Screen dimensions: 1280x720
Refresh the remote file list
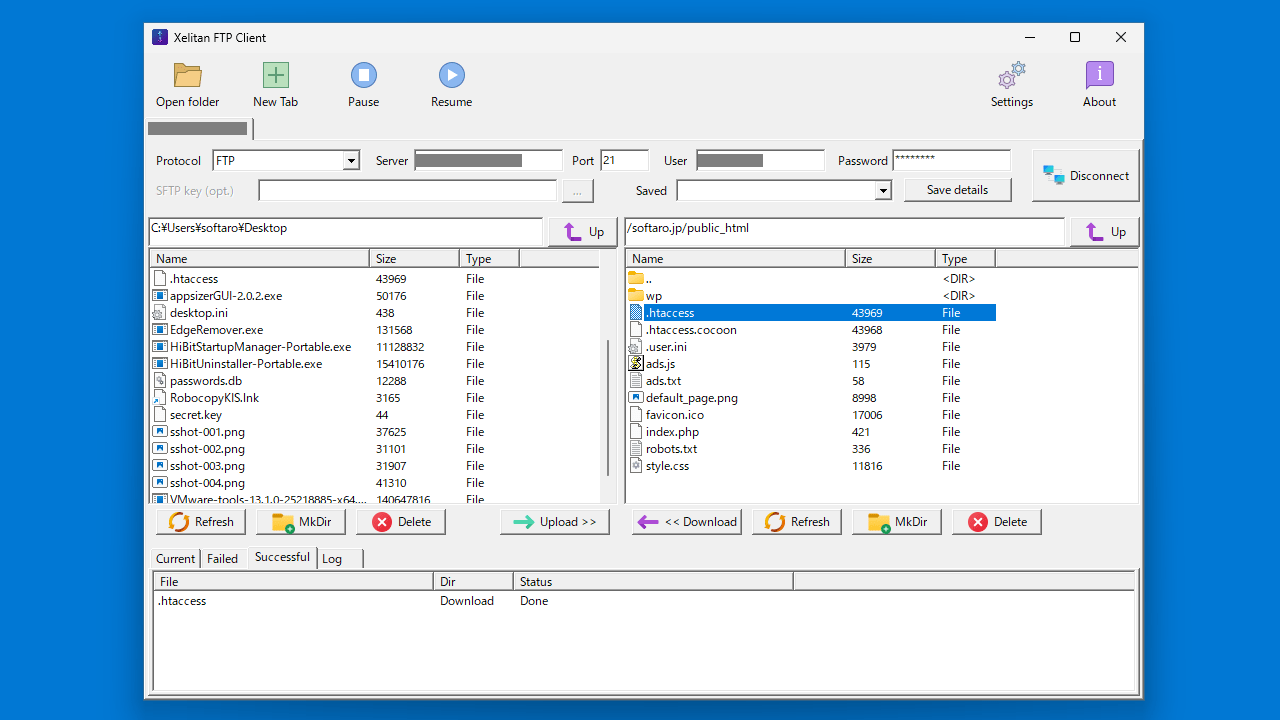pos(797,522)
